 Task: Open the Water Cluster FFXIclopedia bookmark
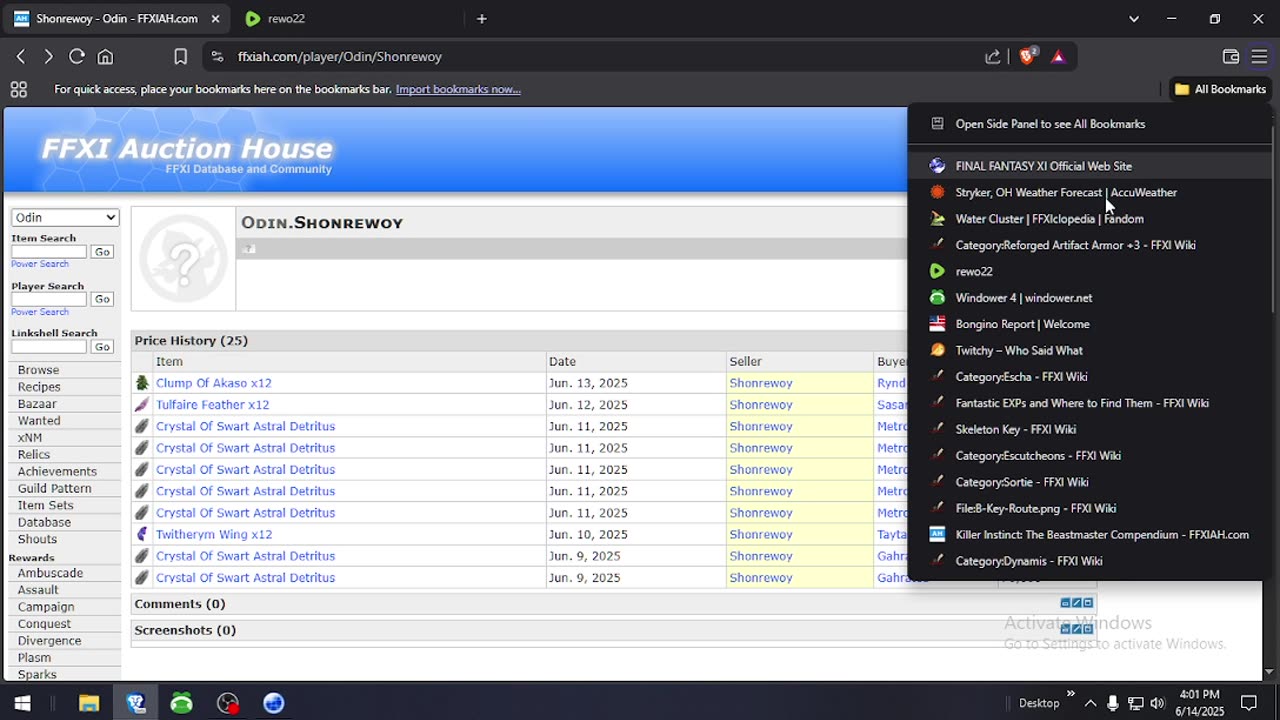[x=1090, y=219]
